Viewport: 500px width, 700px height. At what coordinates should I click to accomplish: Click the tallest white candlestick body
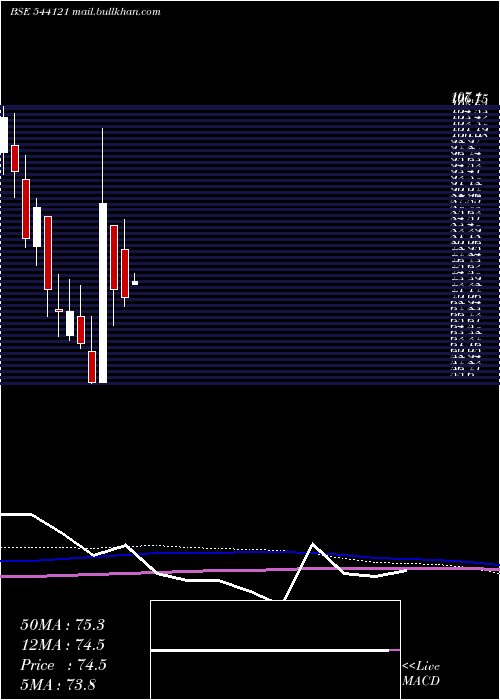pos(103,293)
